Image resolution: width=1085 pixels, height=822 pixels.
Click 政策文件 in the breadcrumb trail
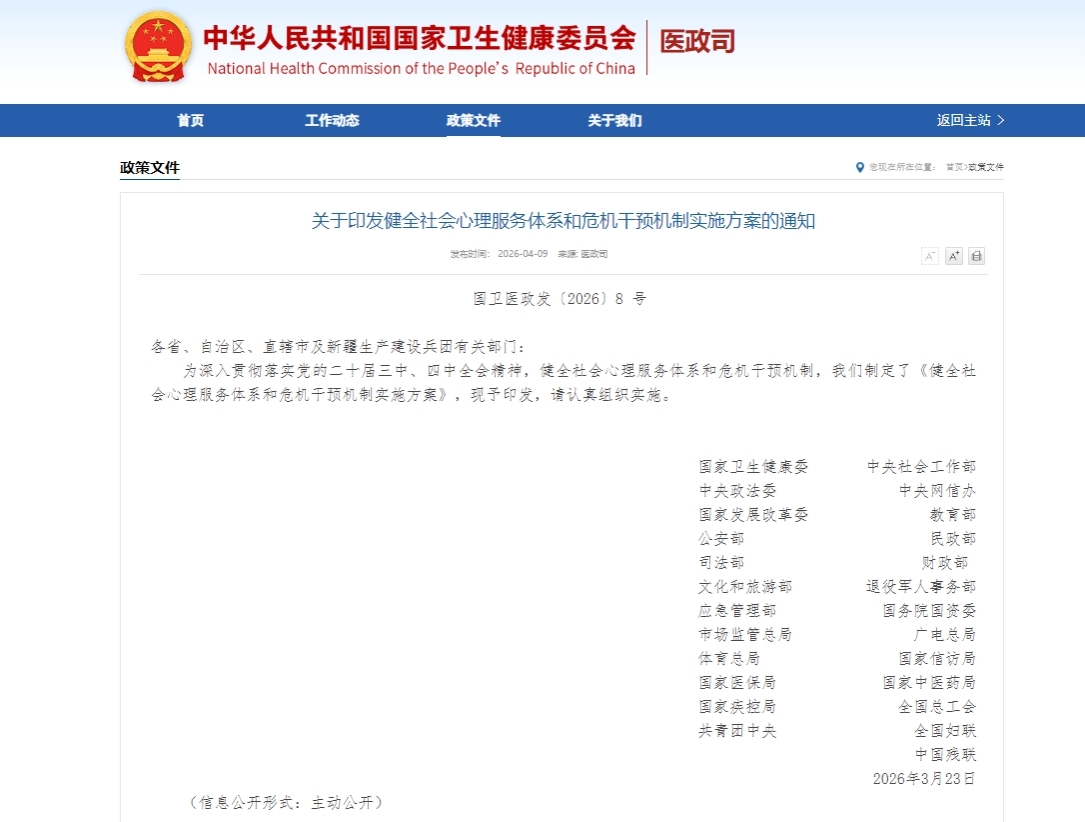(x=988, y=167)
